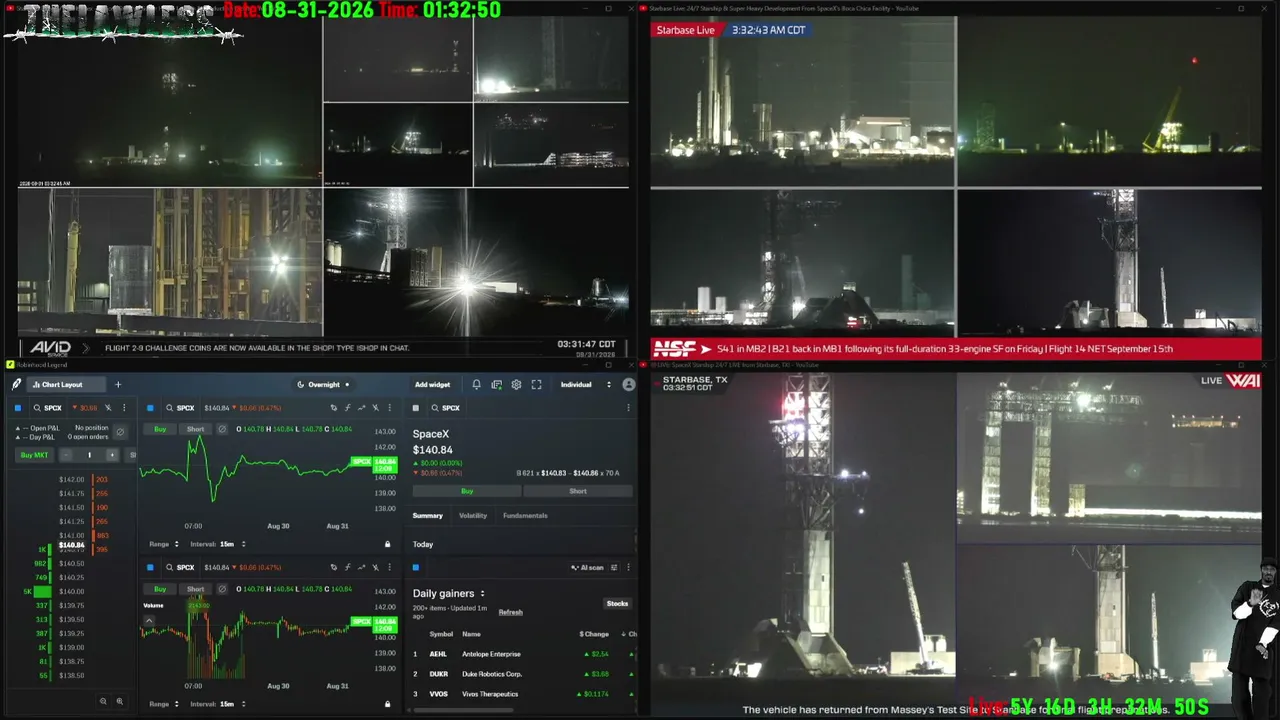Viewport: 1280px width, 720px height.
Task: Click the SPCX symbol search in quote widget
Action: tap(446, 408)
